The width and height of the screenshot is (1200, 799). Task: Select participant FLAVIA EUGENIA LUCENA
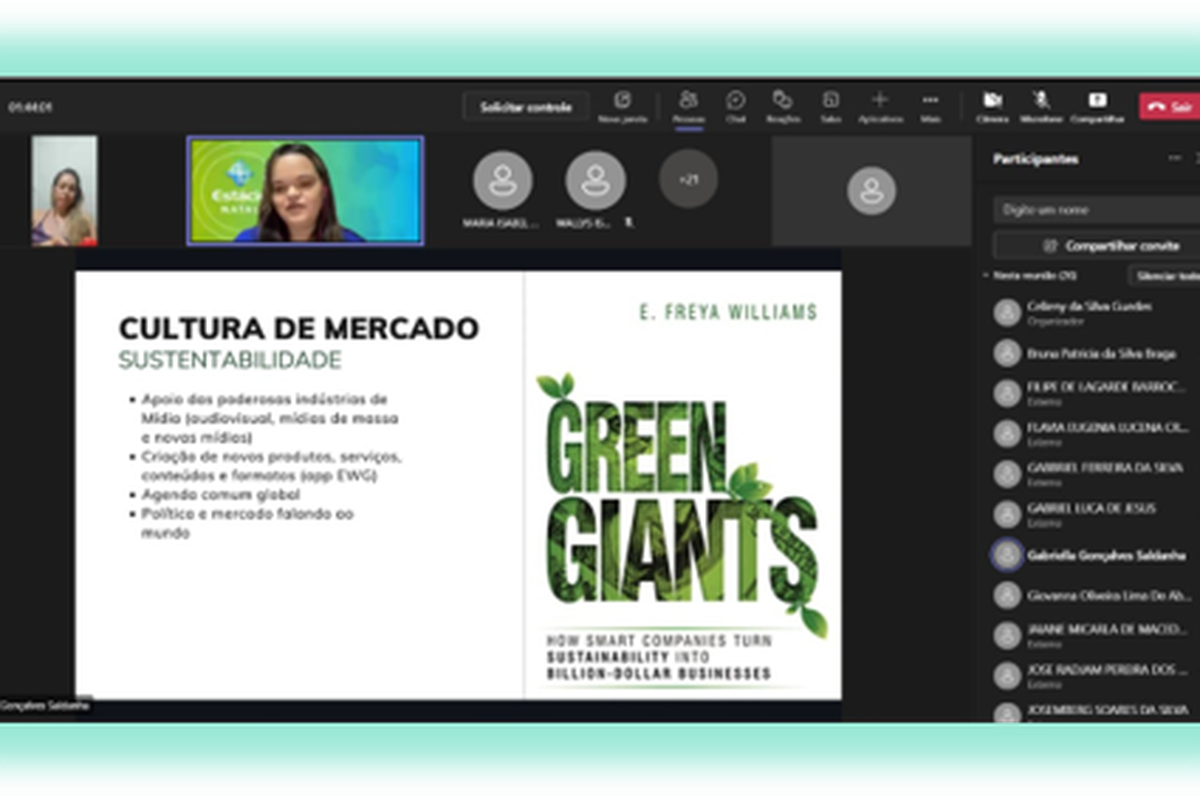(x=1094, y=433)
